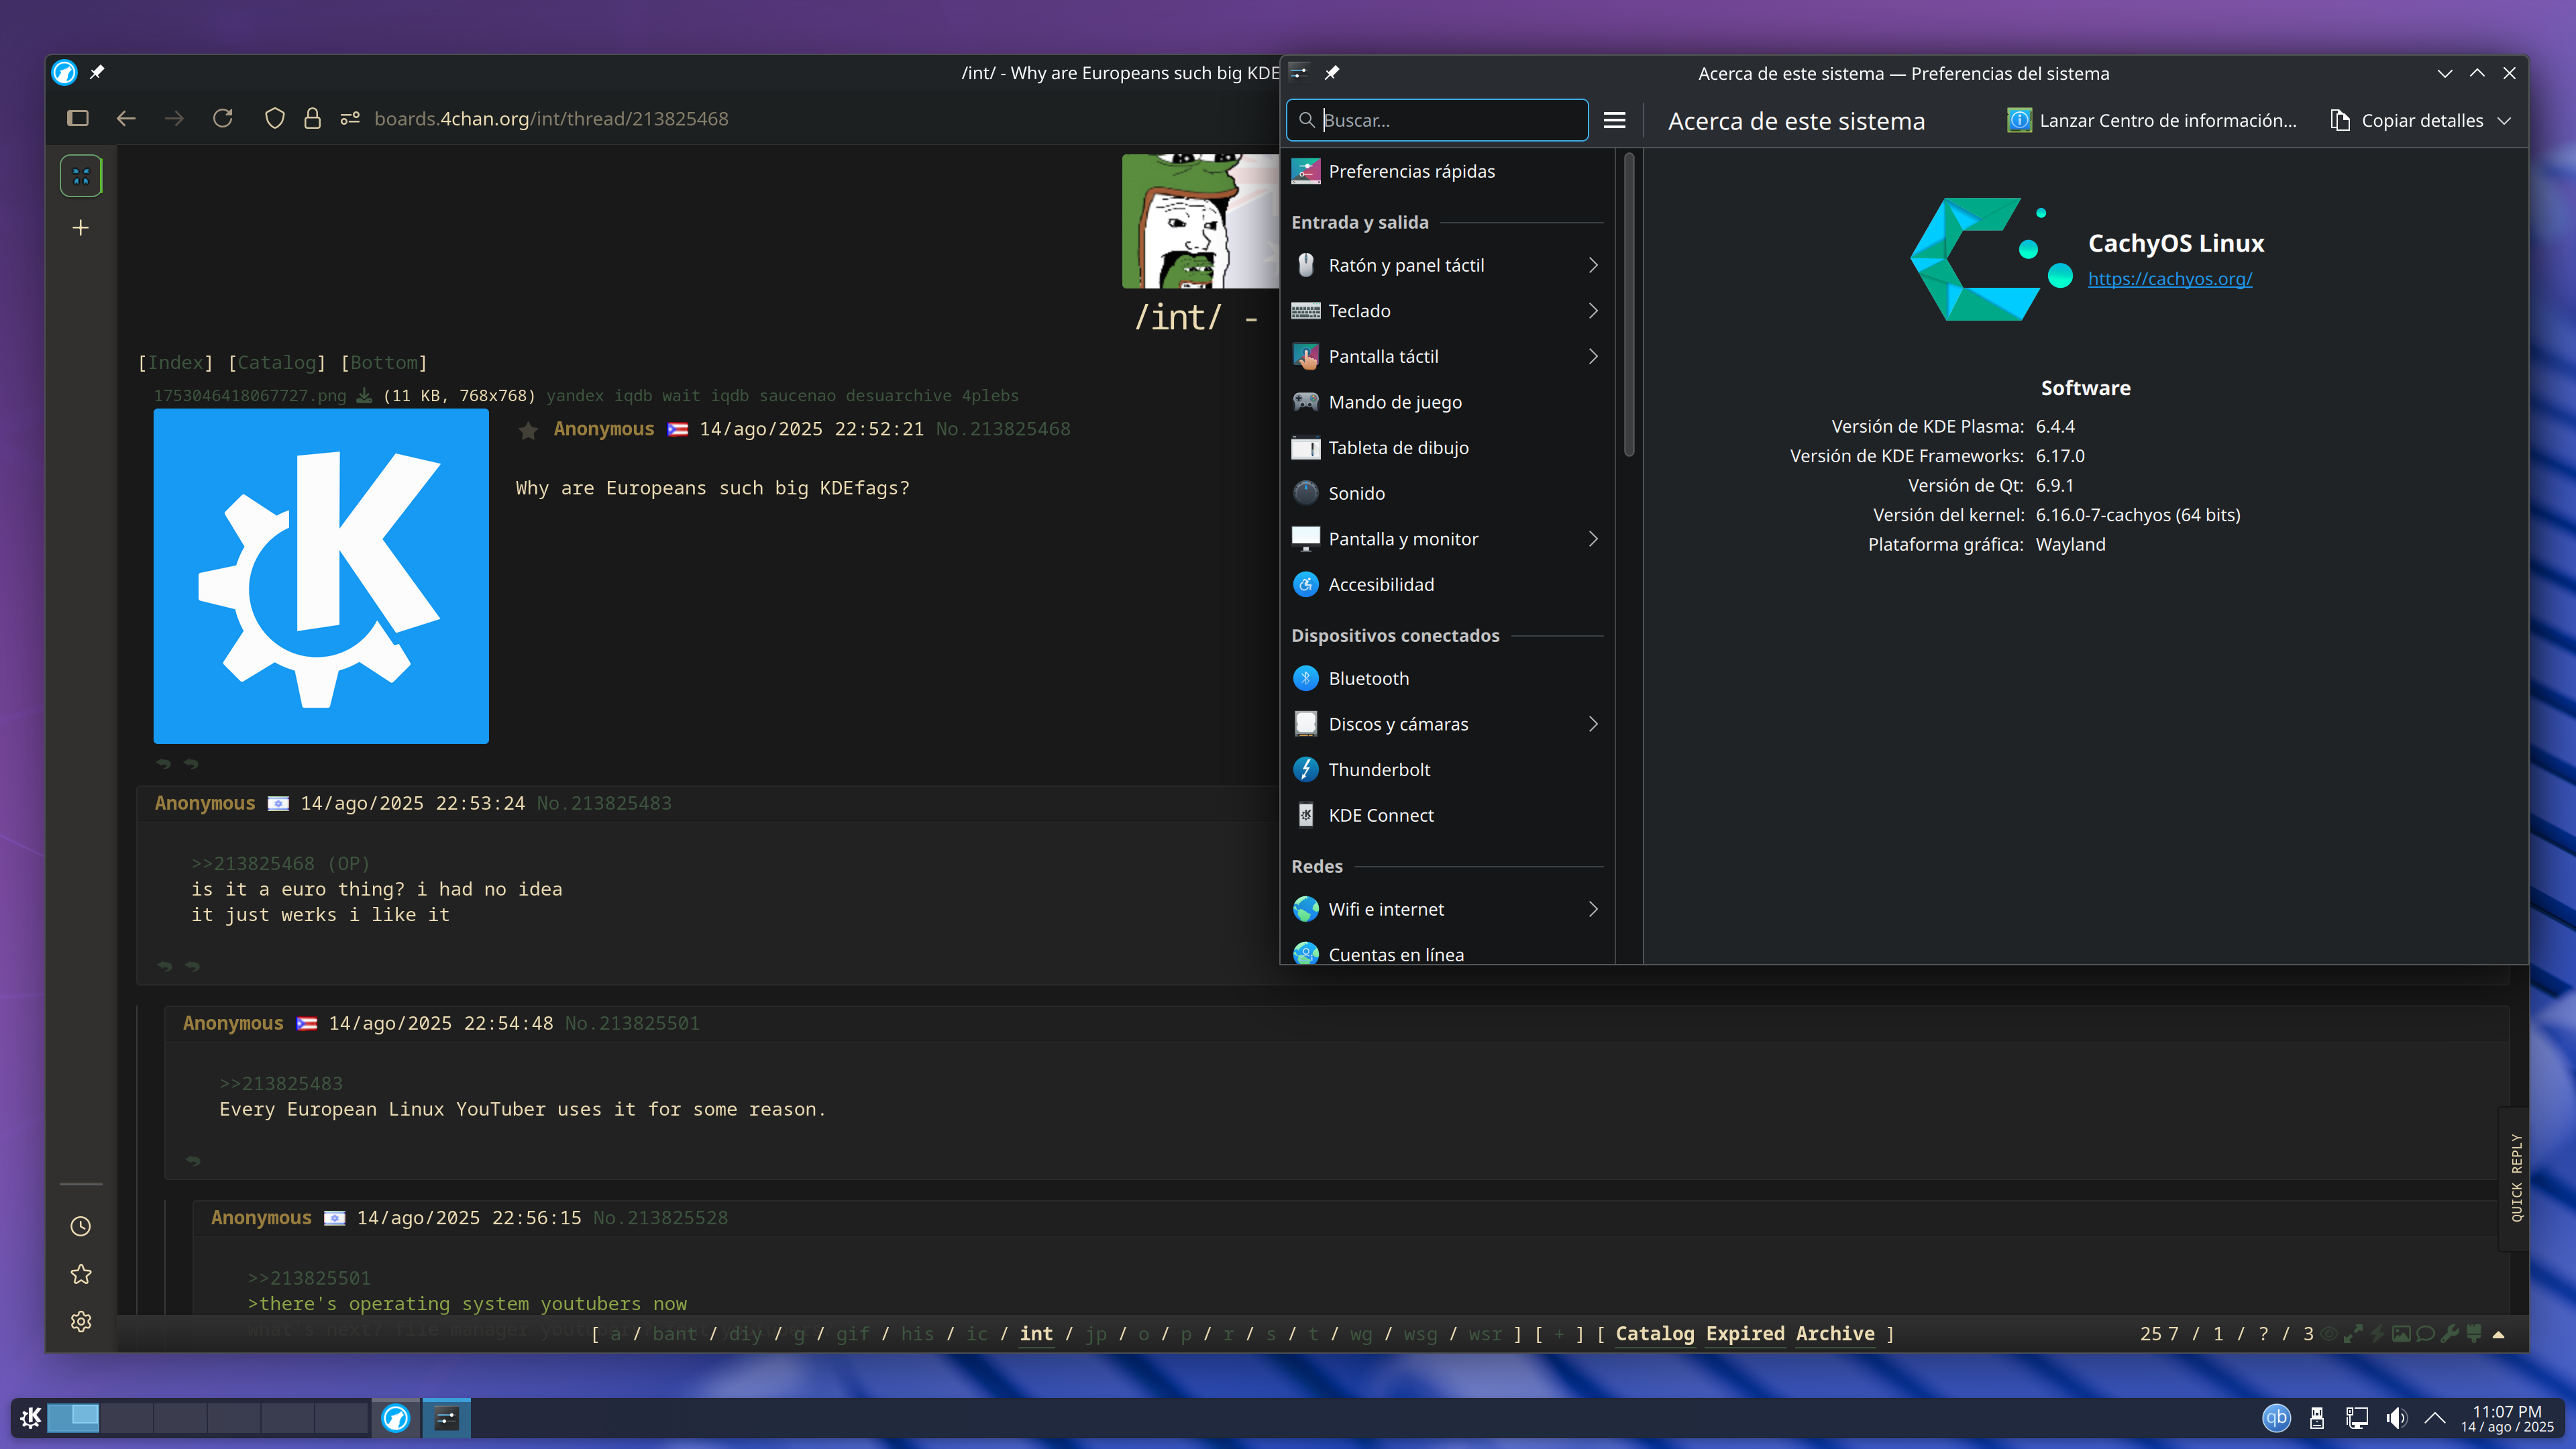Expand Discos y cámaras chevron
Image resolution: width=2576 pixels, height=1449 pixels.
[1593, 724]
